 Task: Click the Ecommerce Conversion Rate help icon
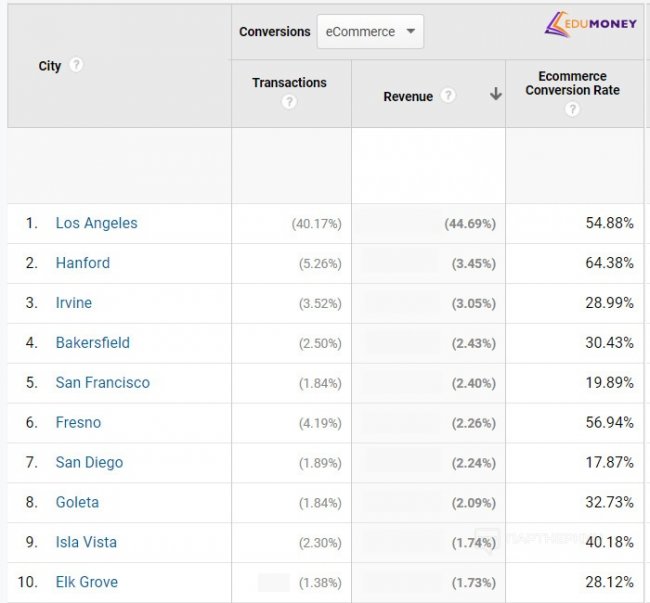[572, 109]
